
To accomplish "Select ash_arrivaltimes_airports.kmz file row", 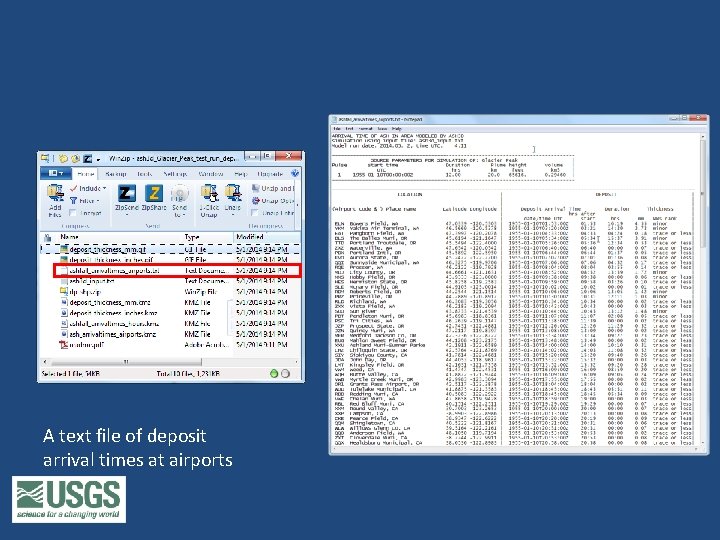I will [x=171, y=334].
